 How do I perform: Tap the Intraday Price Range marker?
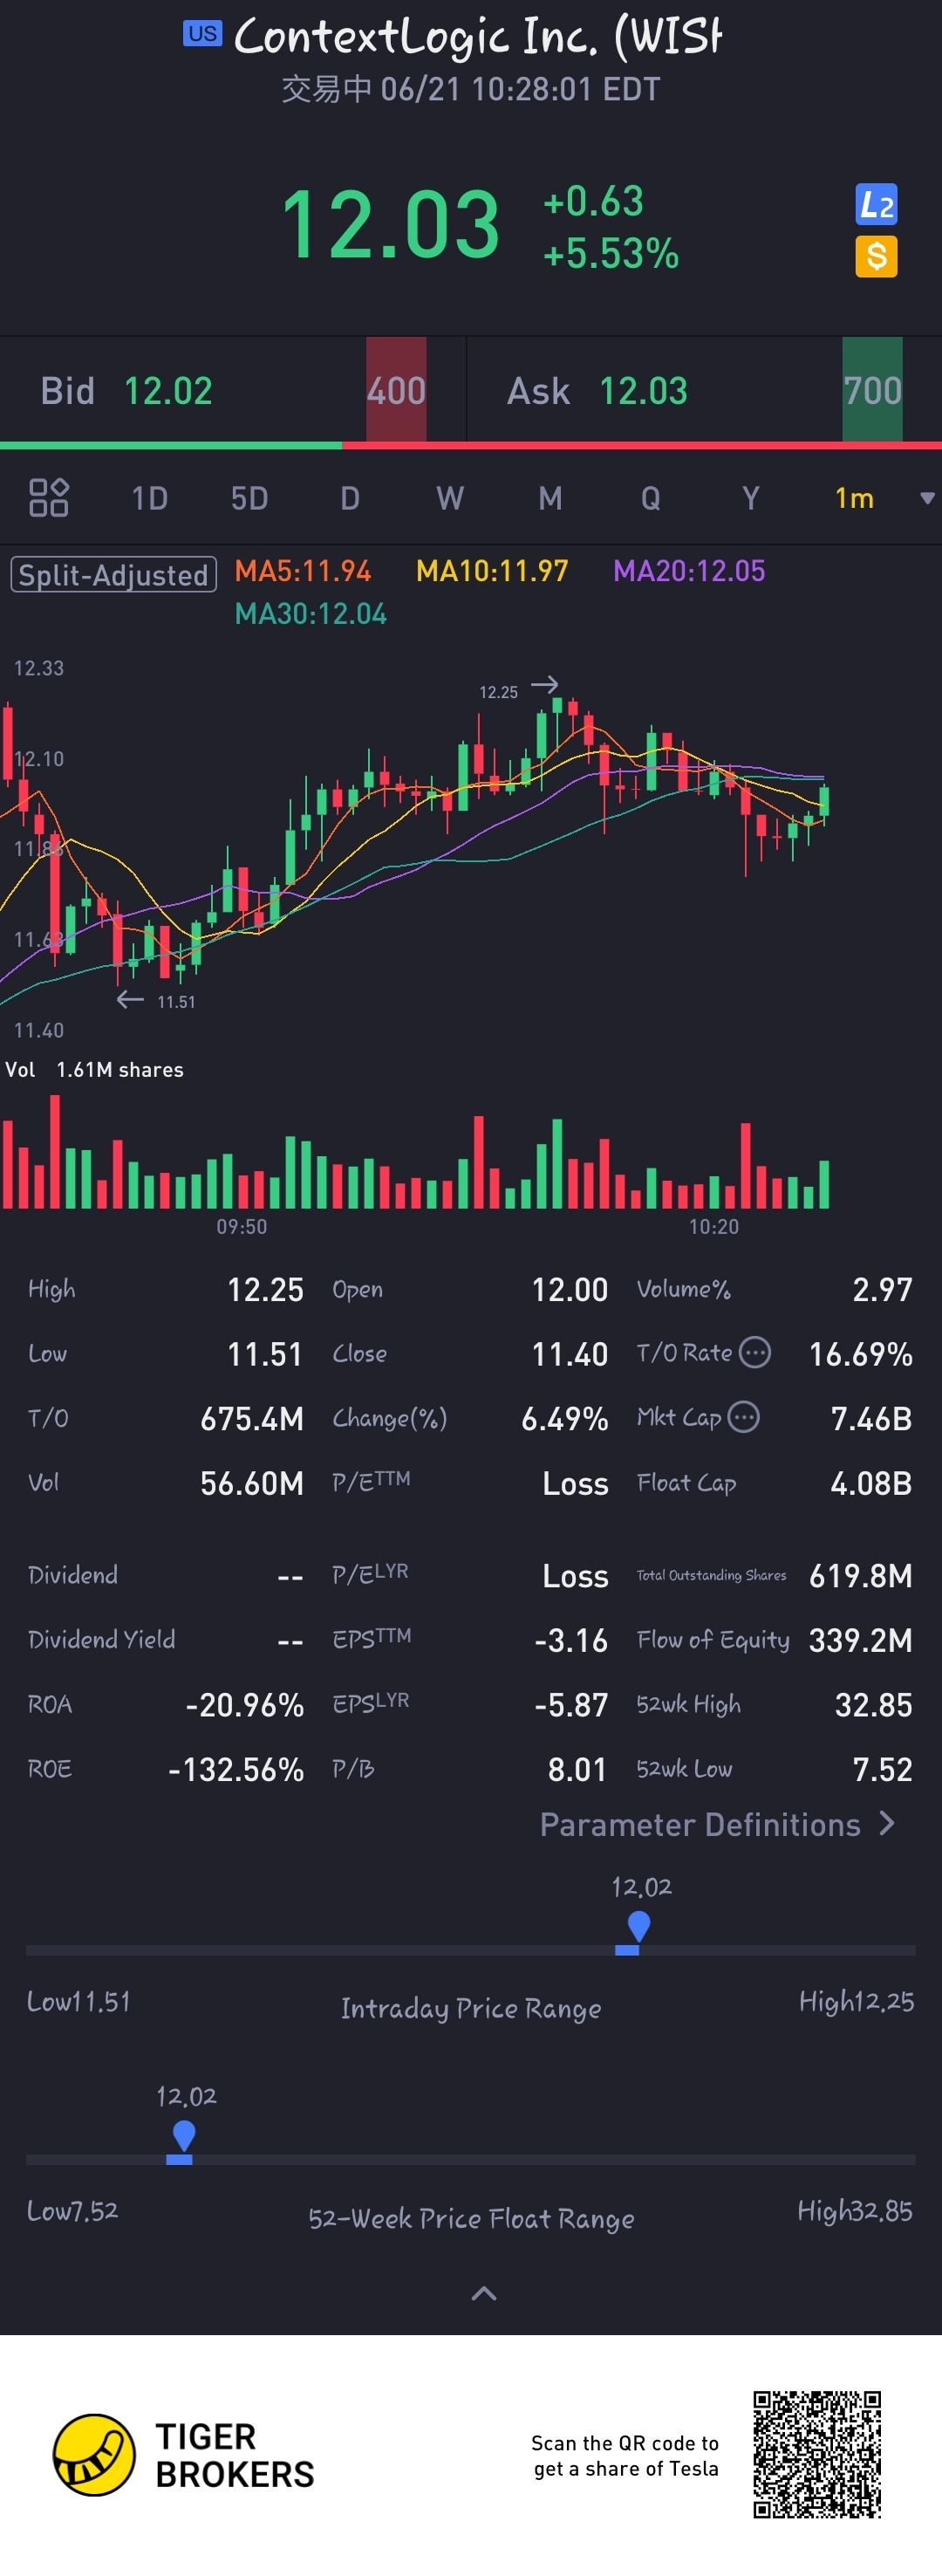pos(638,1926)
